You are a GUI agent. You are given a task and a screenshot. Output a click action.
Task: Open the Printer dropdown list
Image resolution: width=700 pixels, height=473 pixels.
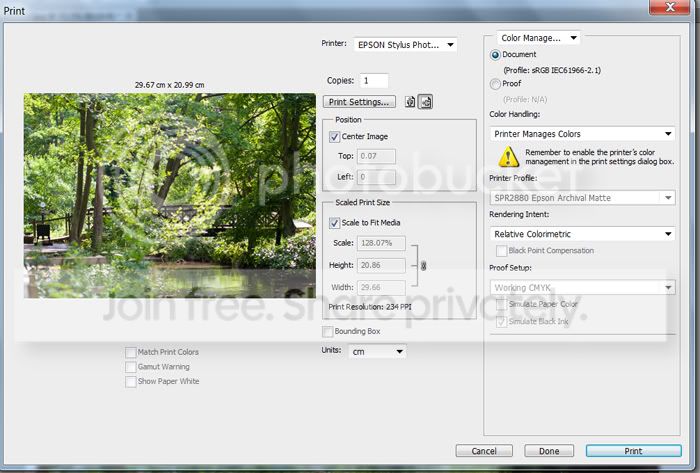tap(405, 45)
